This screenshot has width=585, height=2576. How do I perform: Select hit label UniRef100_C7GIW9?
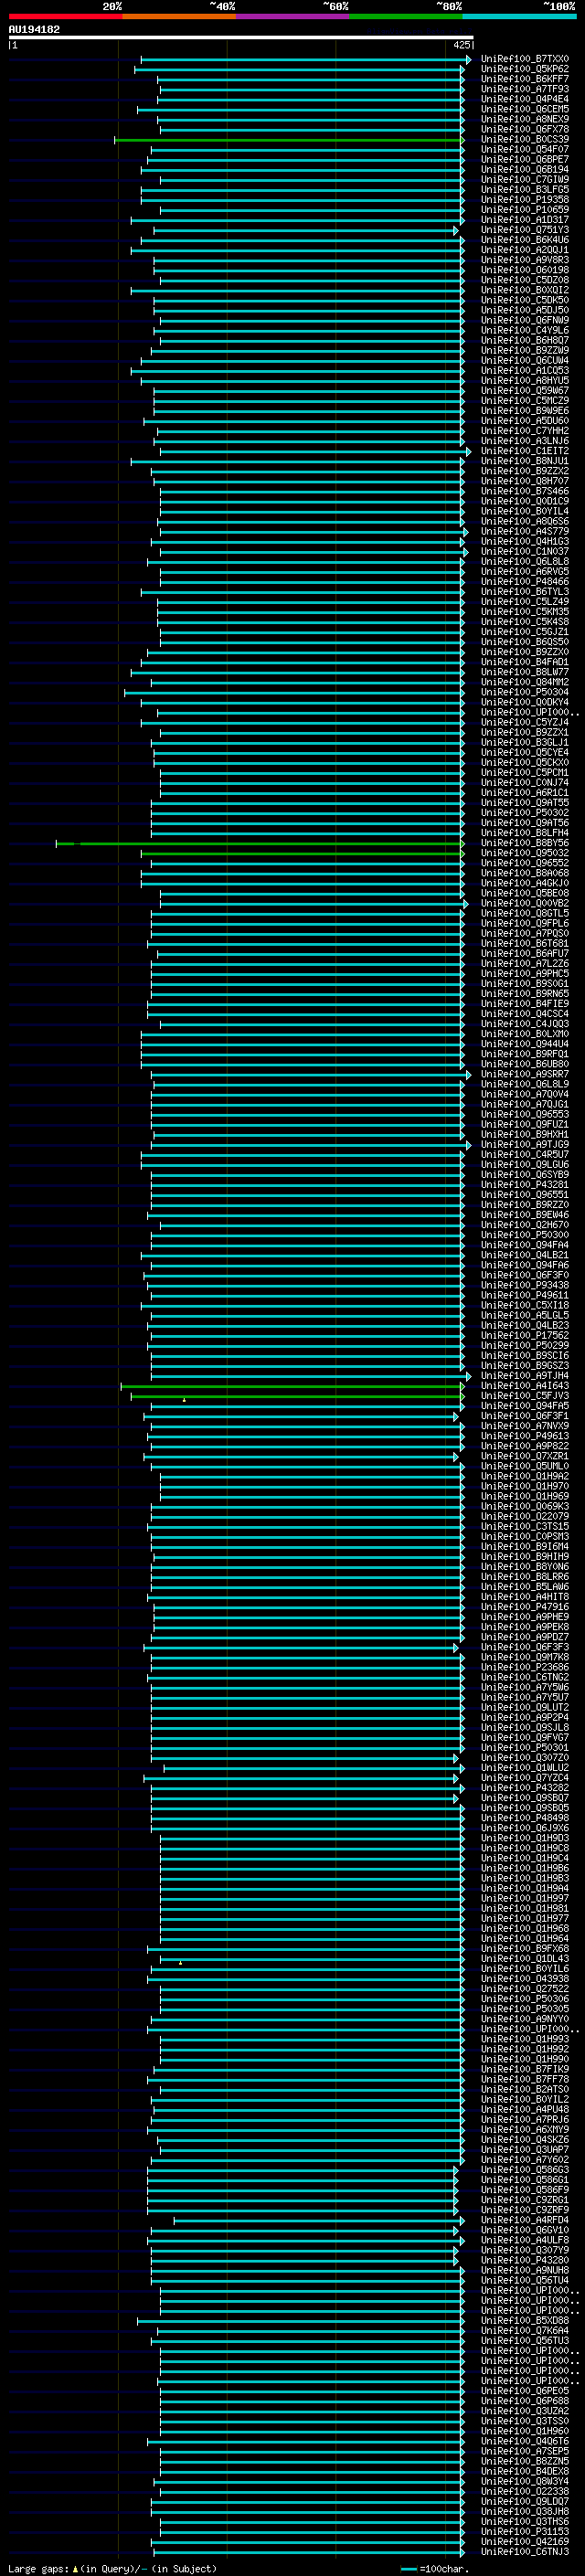(x=524, y=180)
